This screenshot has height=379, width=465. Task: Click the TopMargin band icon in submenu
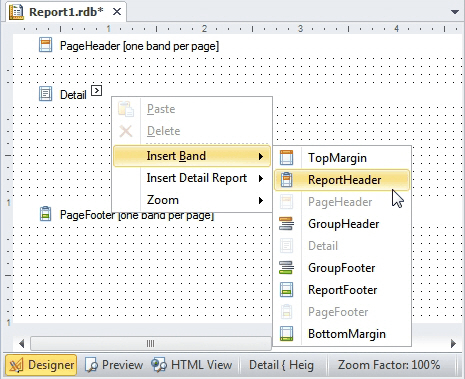287,158
